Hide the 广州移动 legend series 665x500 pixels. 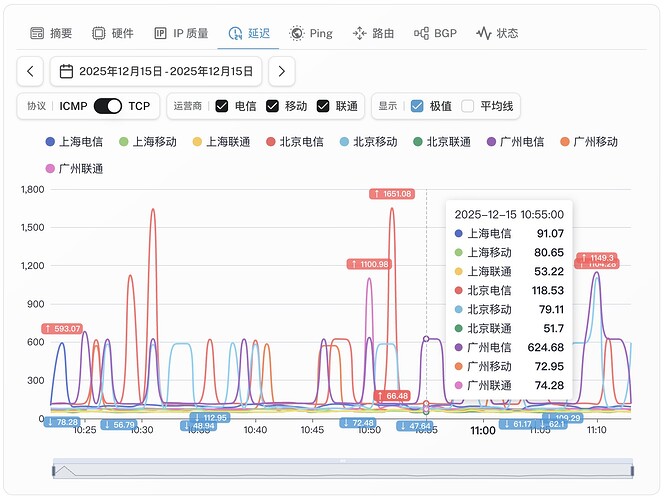(589, 142)
